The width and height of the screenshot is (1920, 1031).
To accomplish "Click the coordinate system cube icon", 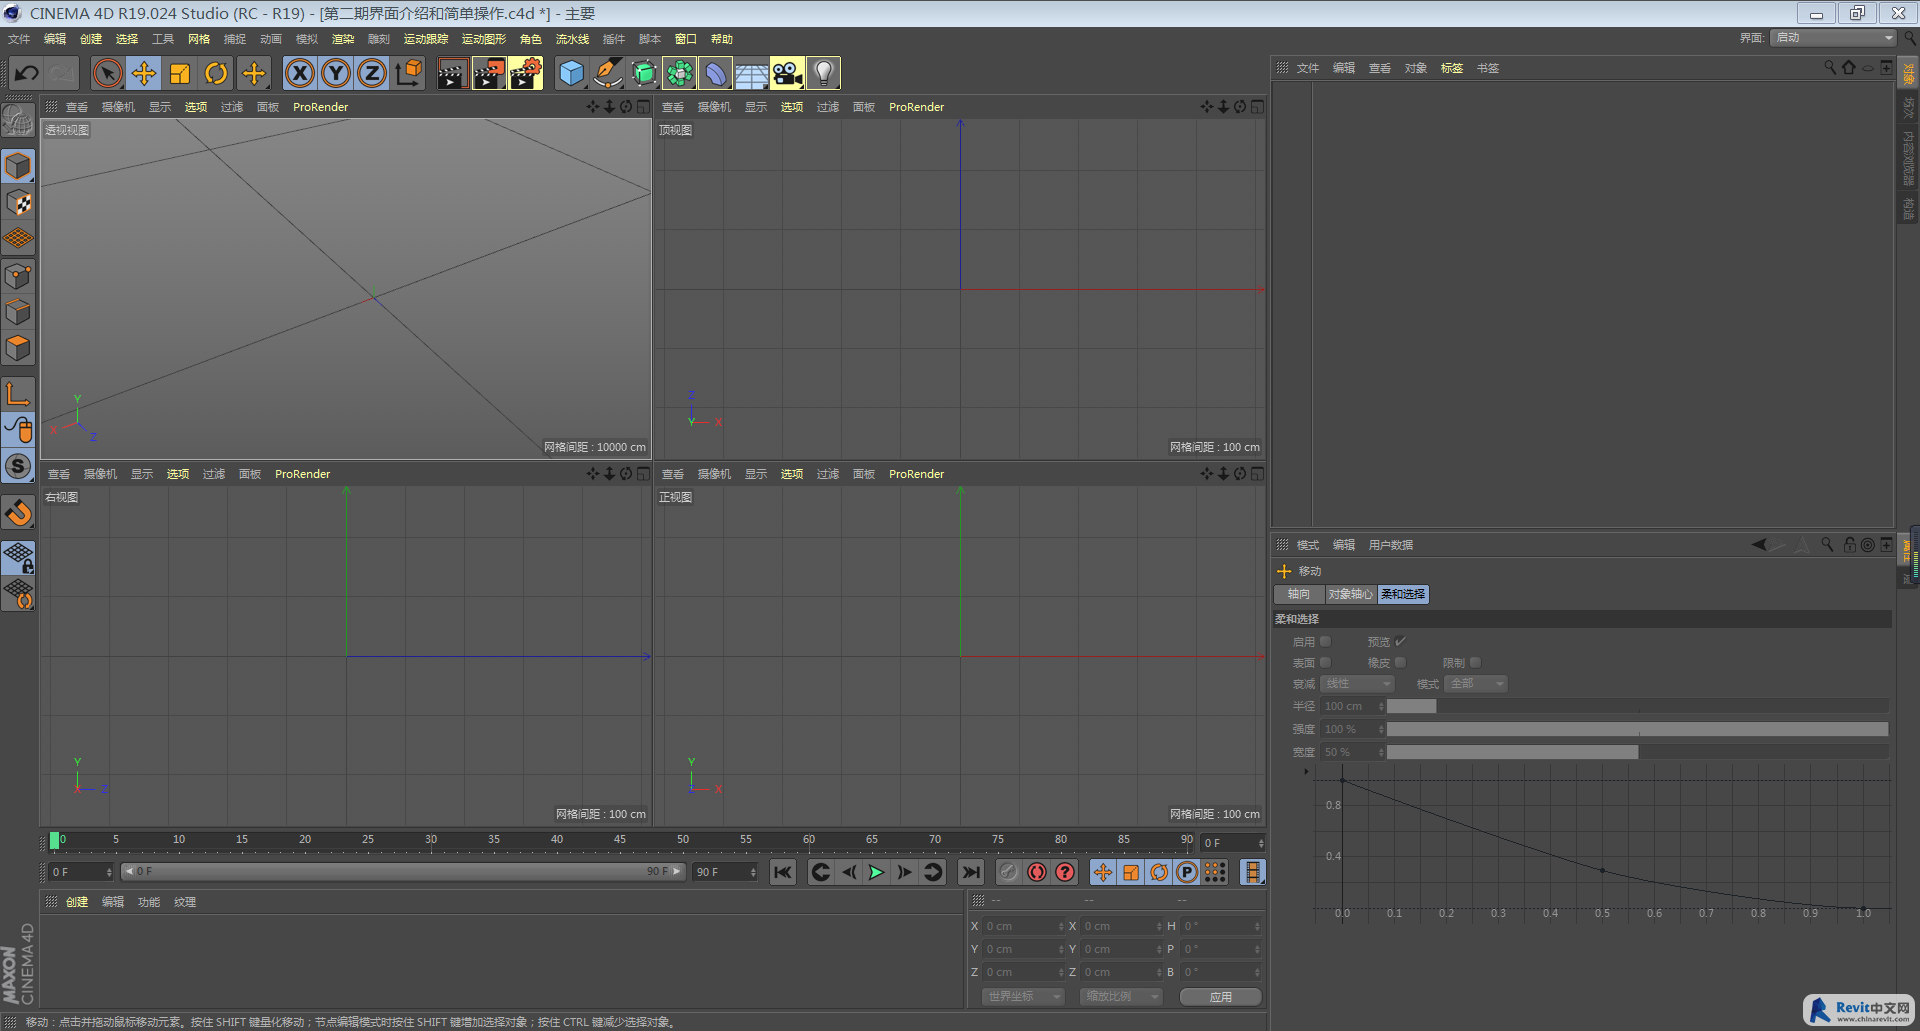I will click(x=409, y=73).
